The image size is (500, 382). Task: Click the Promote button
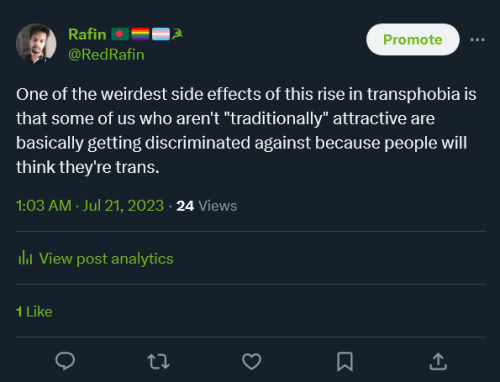coord(413,39)
